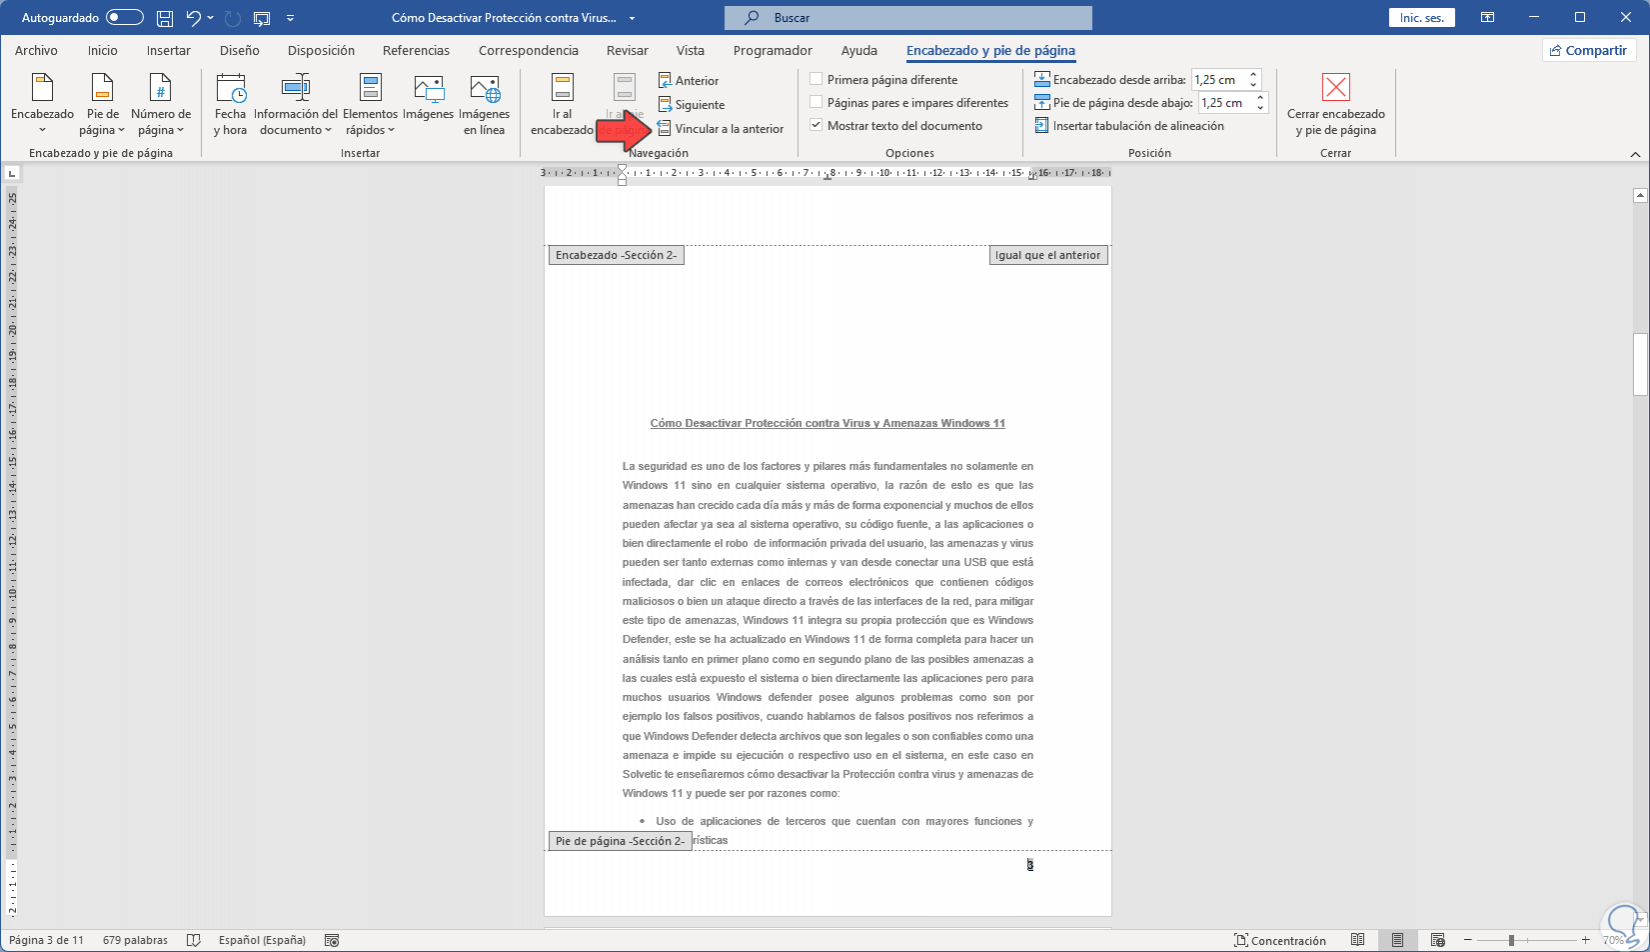1650x952 pixels.
Task: Click the vertical scrollbar's up arrow
Action: click(x=1640, y=195)
